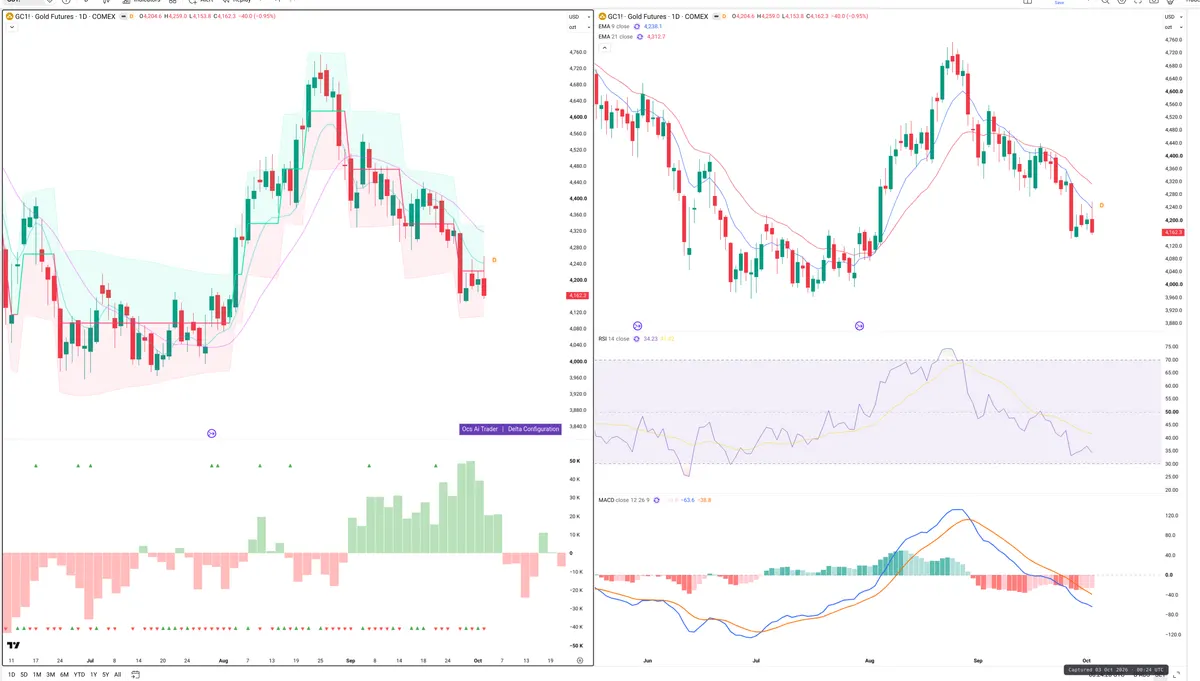The image size is (1200, 681).
Task: Select the 1Y range button
Action: (93, 675)
